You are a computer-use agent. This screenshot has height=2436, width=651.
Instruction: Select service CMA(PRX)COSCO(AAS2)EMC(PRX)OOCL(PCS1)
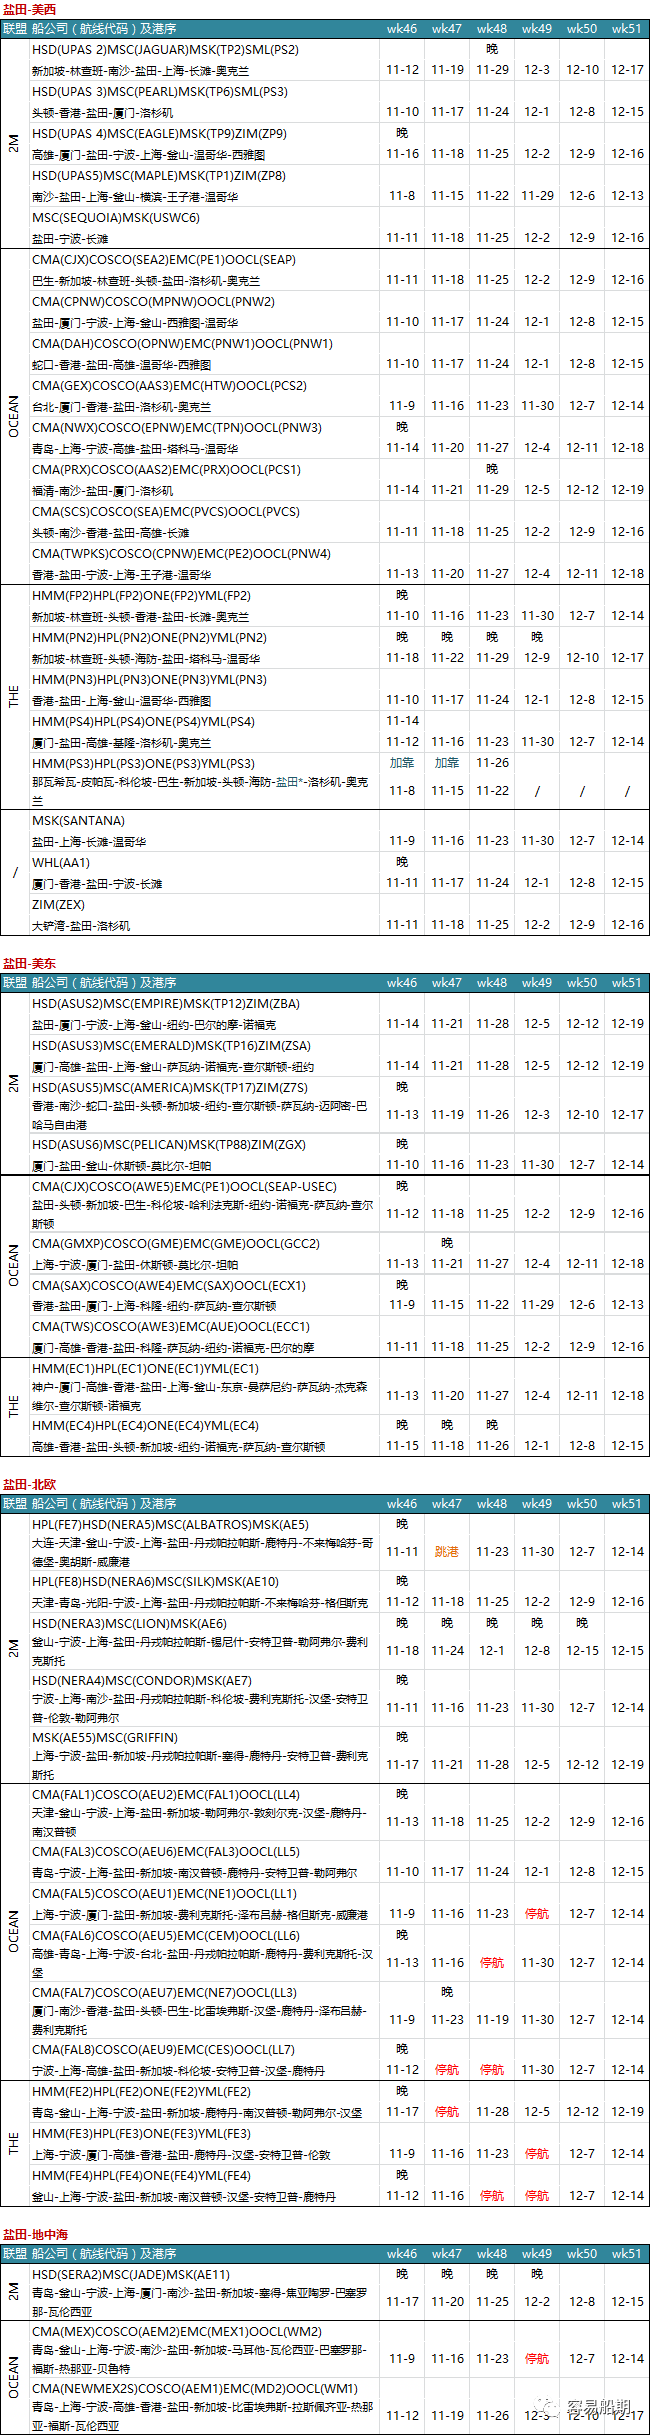point(166,469)
